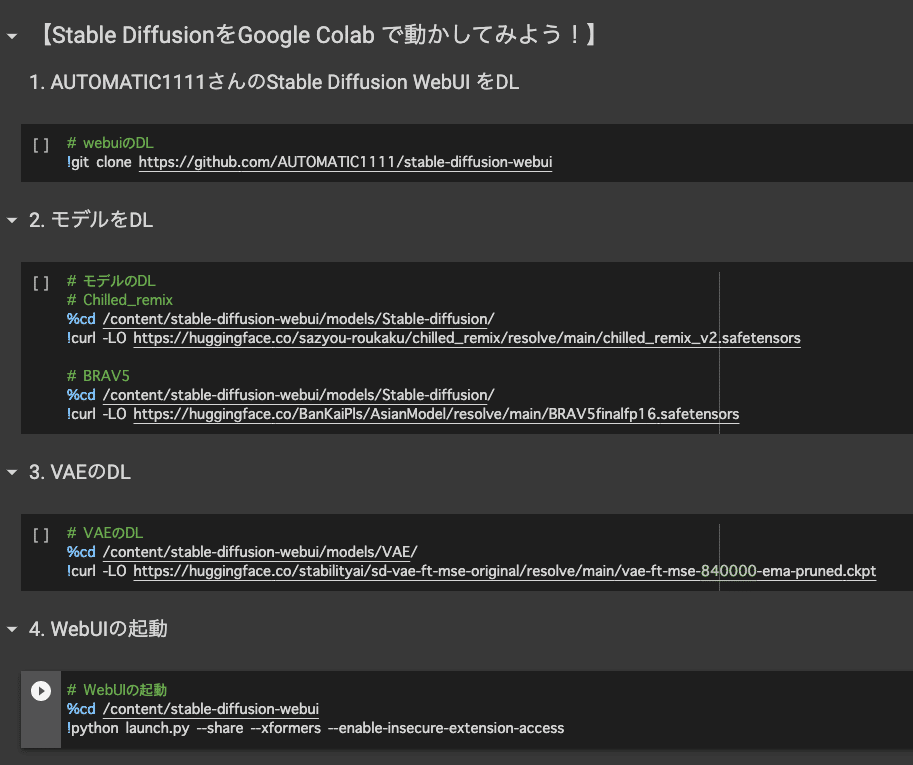This screenshot has width=913, height=765.
Task: Click the git clone command text
Action: (x=99, y=162)
